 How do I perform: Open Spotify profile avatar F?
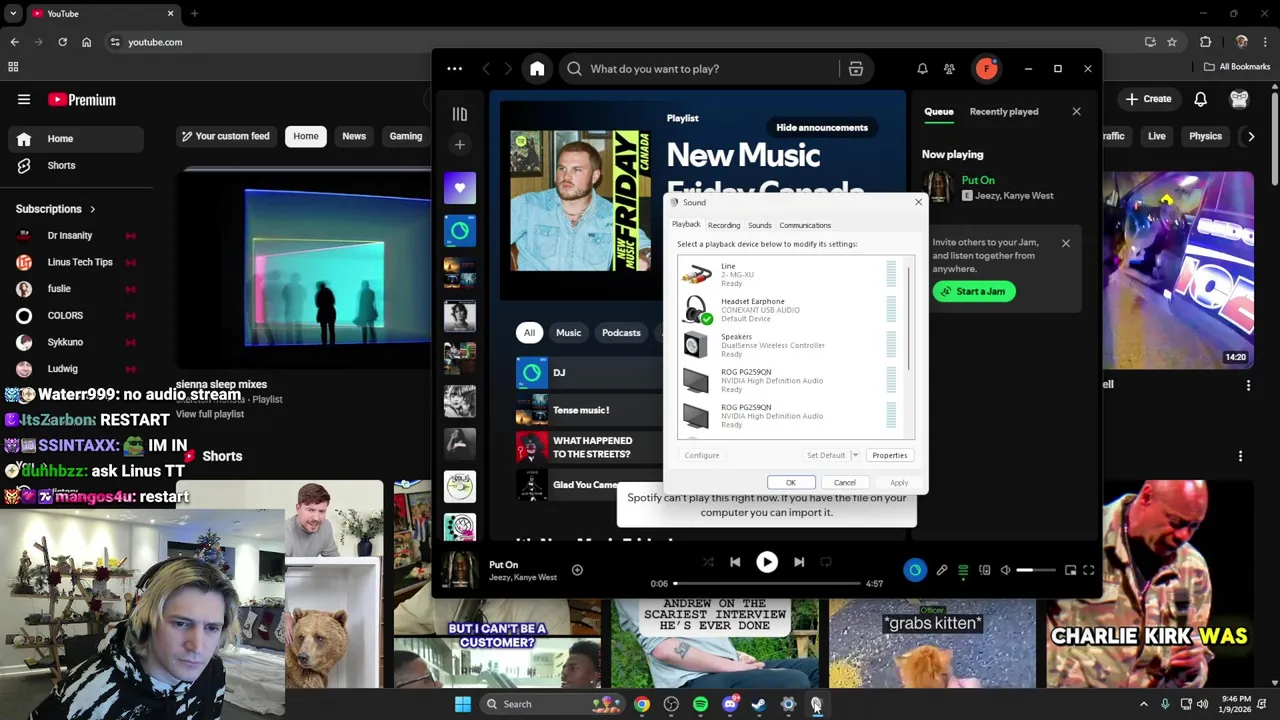(986, 69)
